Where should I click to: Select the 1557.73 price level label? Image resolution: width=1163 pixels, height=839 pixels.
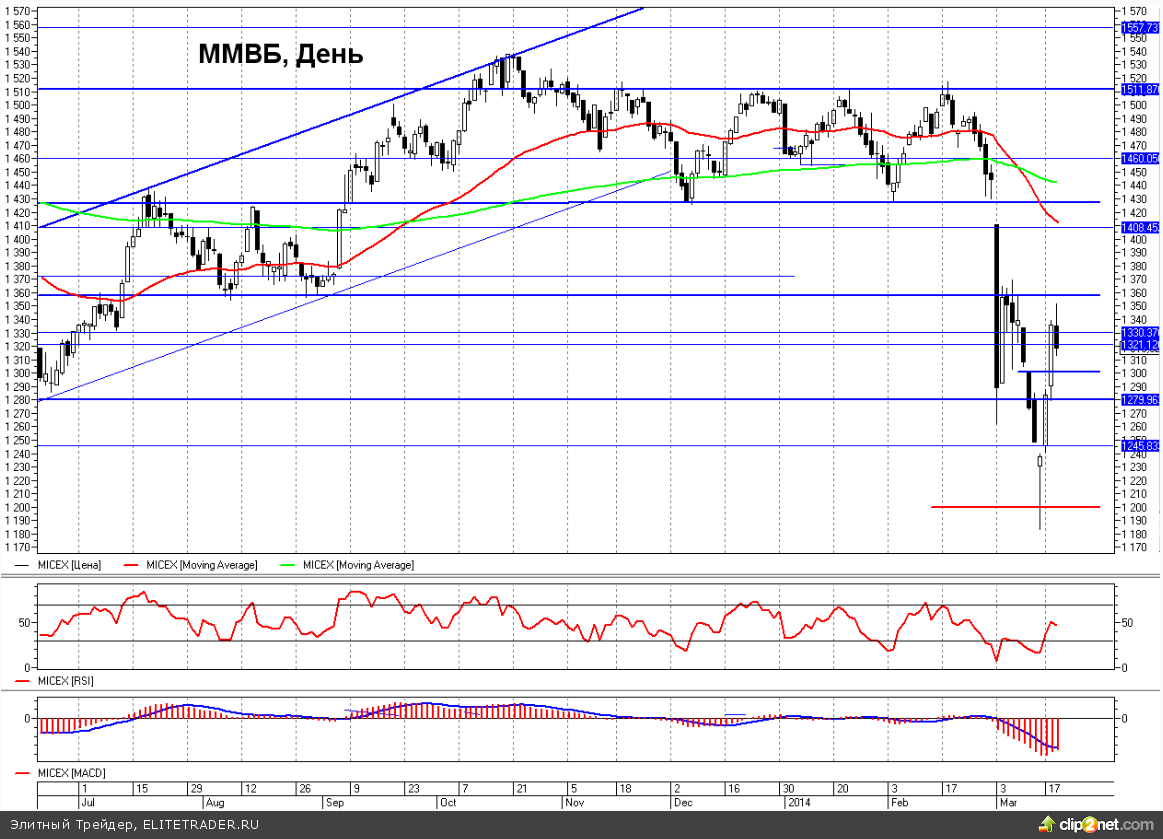click(1140, 28)
